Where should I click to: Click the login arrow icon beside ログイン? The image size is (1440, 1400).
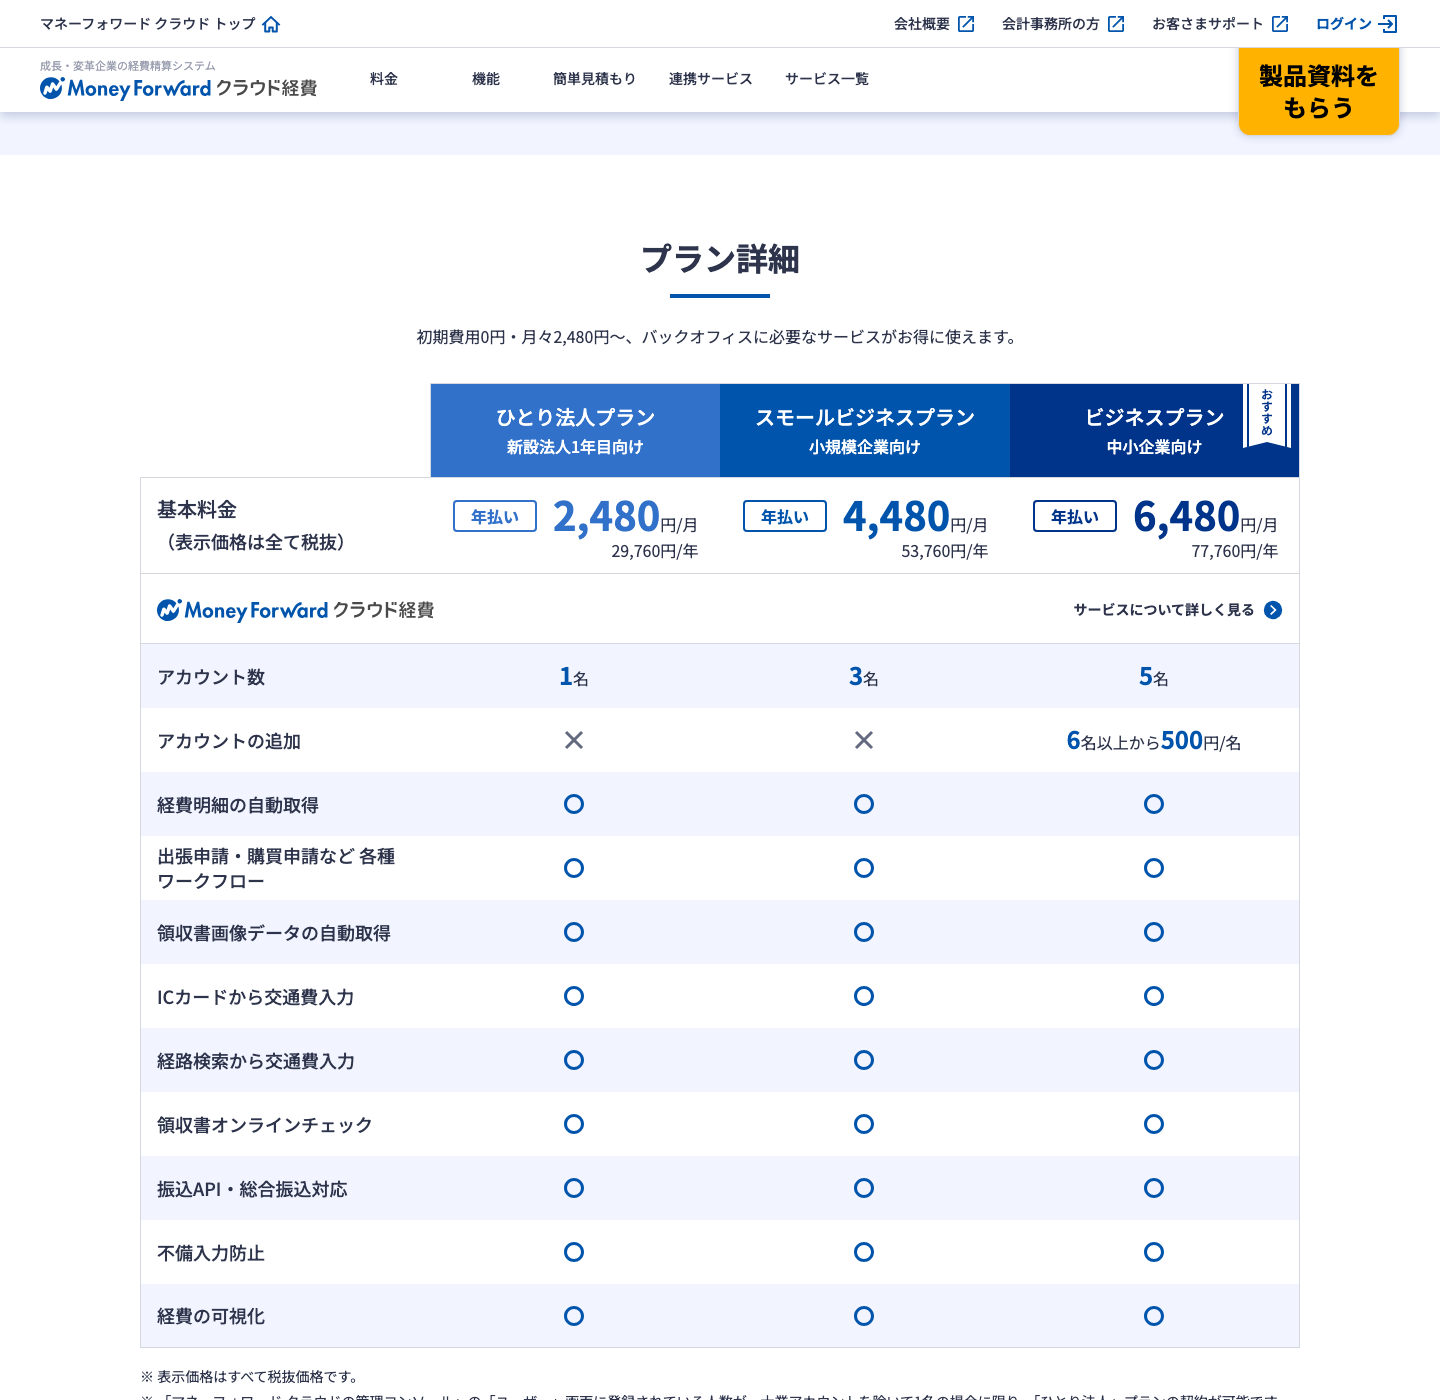pyautogui.click(x=1388, y=24)
